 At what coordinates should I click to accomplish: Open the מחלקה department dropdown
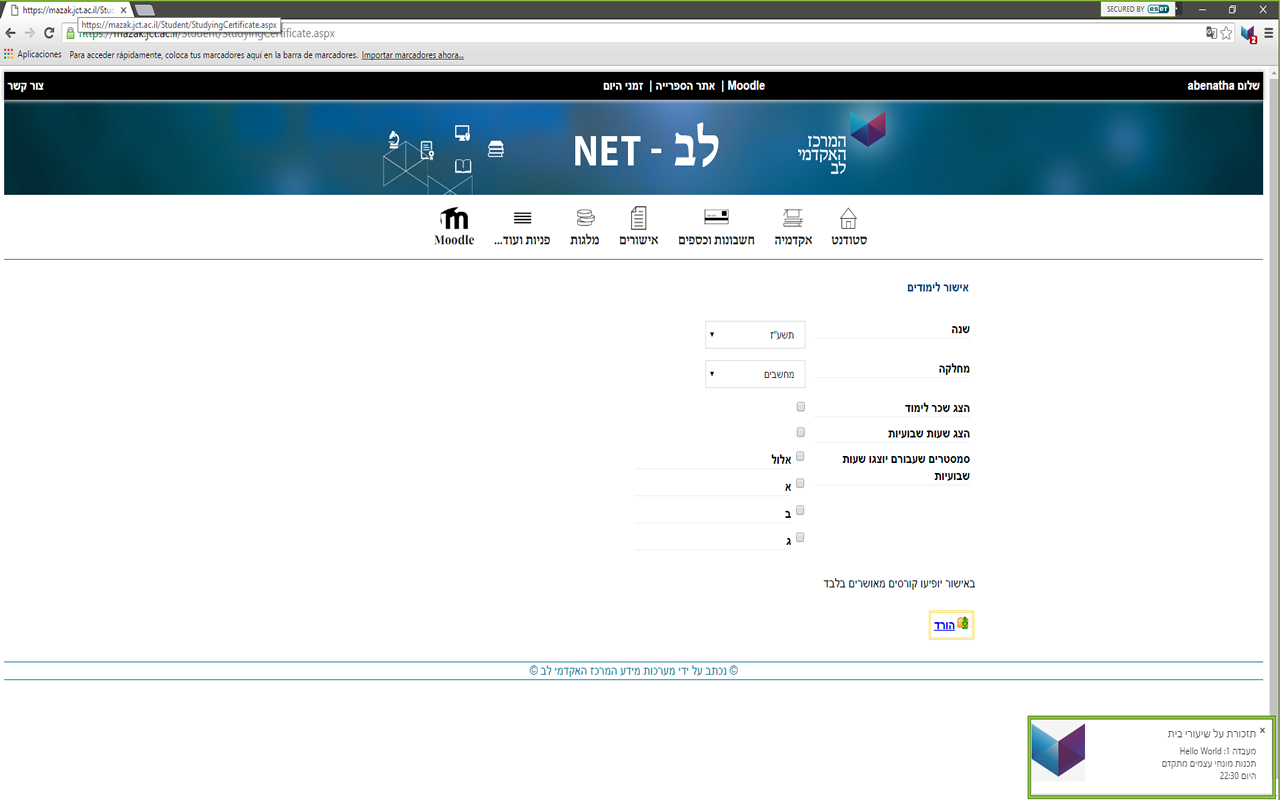[x=755, y=374]
